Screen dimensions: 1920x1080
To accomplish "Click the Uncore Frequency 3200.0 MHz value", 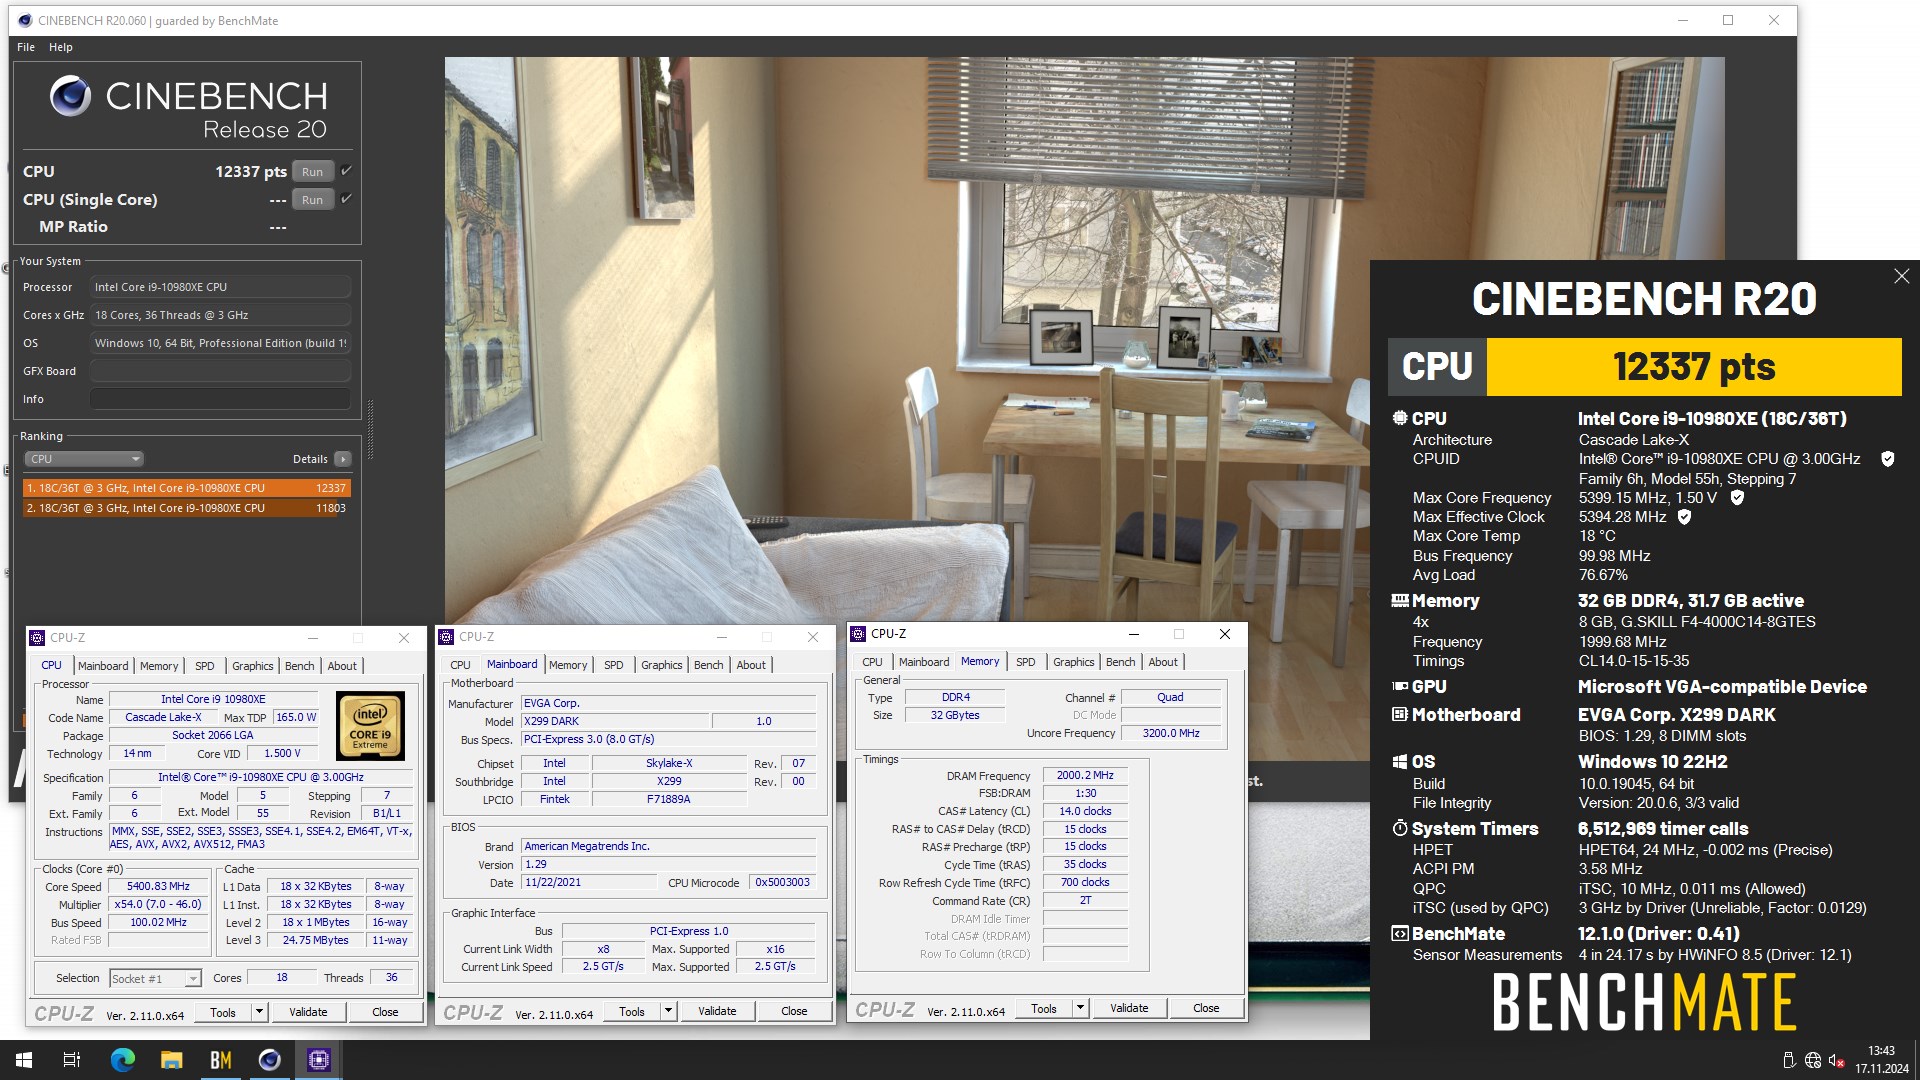I will 1171,733.
